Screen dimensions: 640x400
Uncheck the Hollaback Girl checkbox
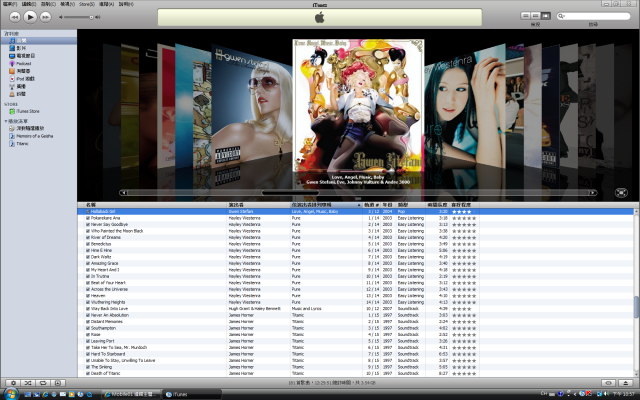pyautogui.click(x=88, y=211)
